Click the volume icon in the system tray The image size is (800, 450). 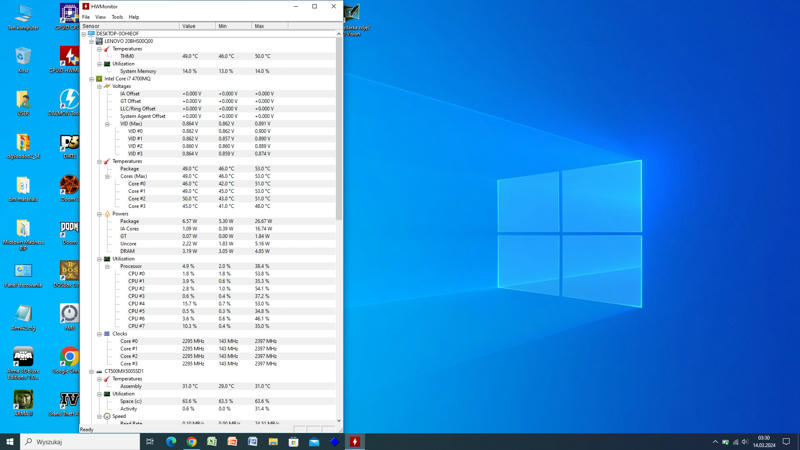tap(745, 442)
